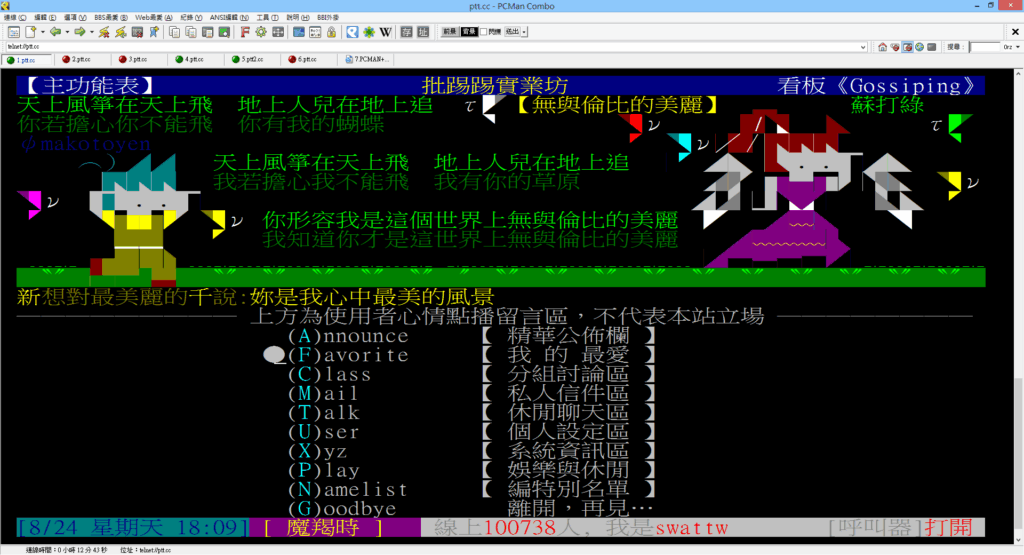Click the 背景 background color button
Screen dimensions: 1024x555
(x=469, y=31)
